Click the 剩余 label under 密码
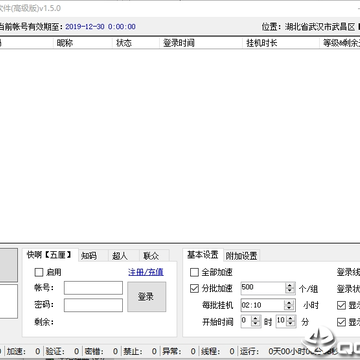 click(x=44, y=322)
